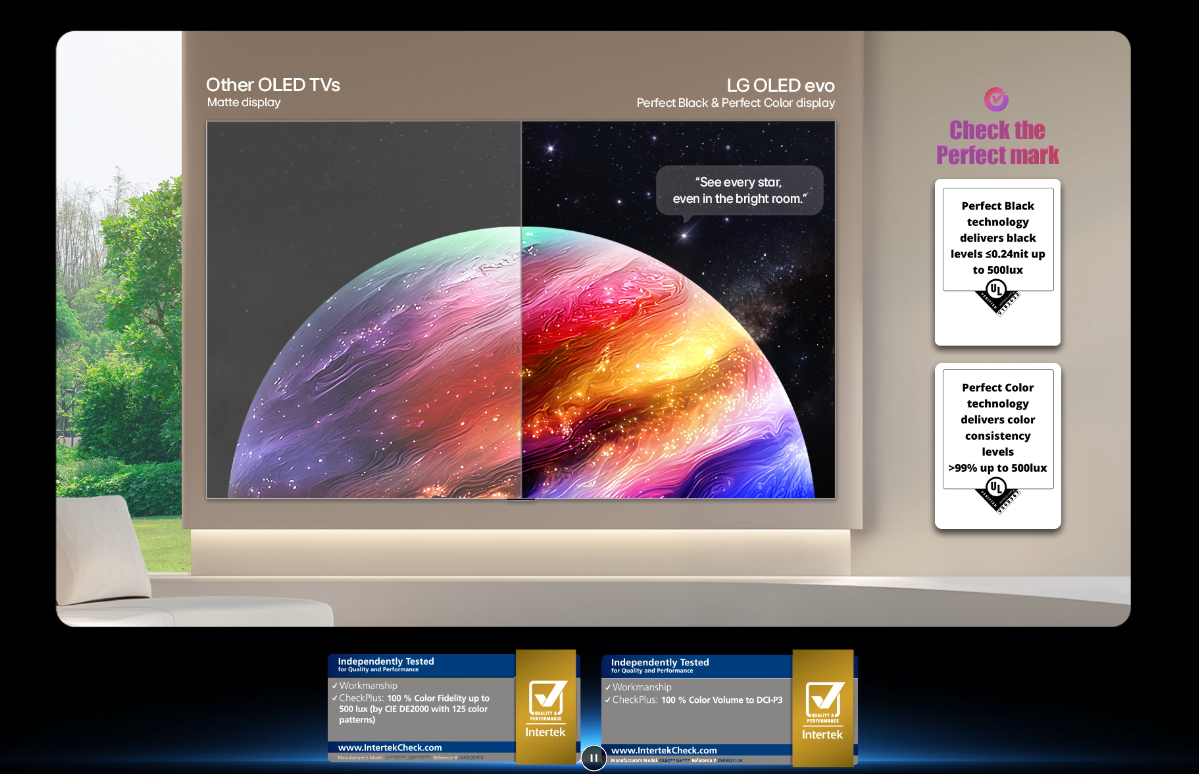Click 'Perfect Black & Perfect Color display' subtitle
The width and height of the screenshot is (1199, 775).
click(x=736, y=102)
